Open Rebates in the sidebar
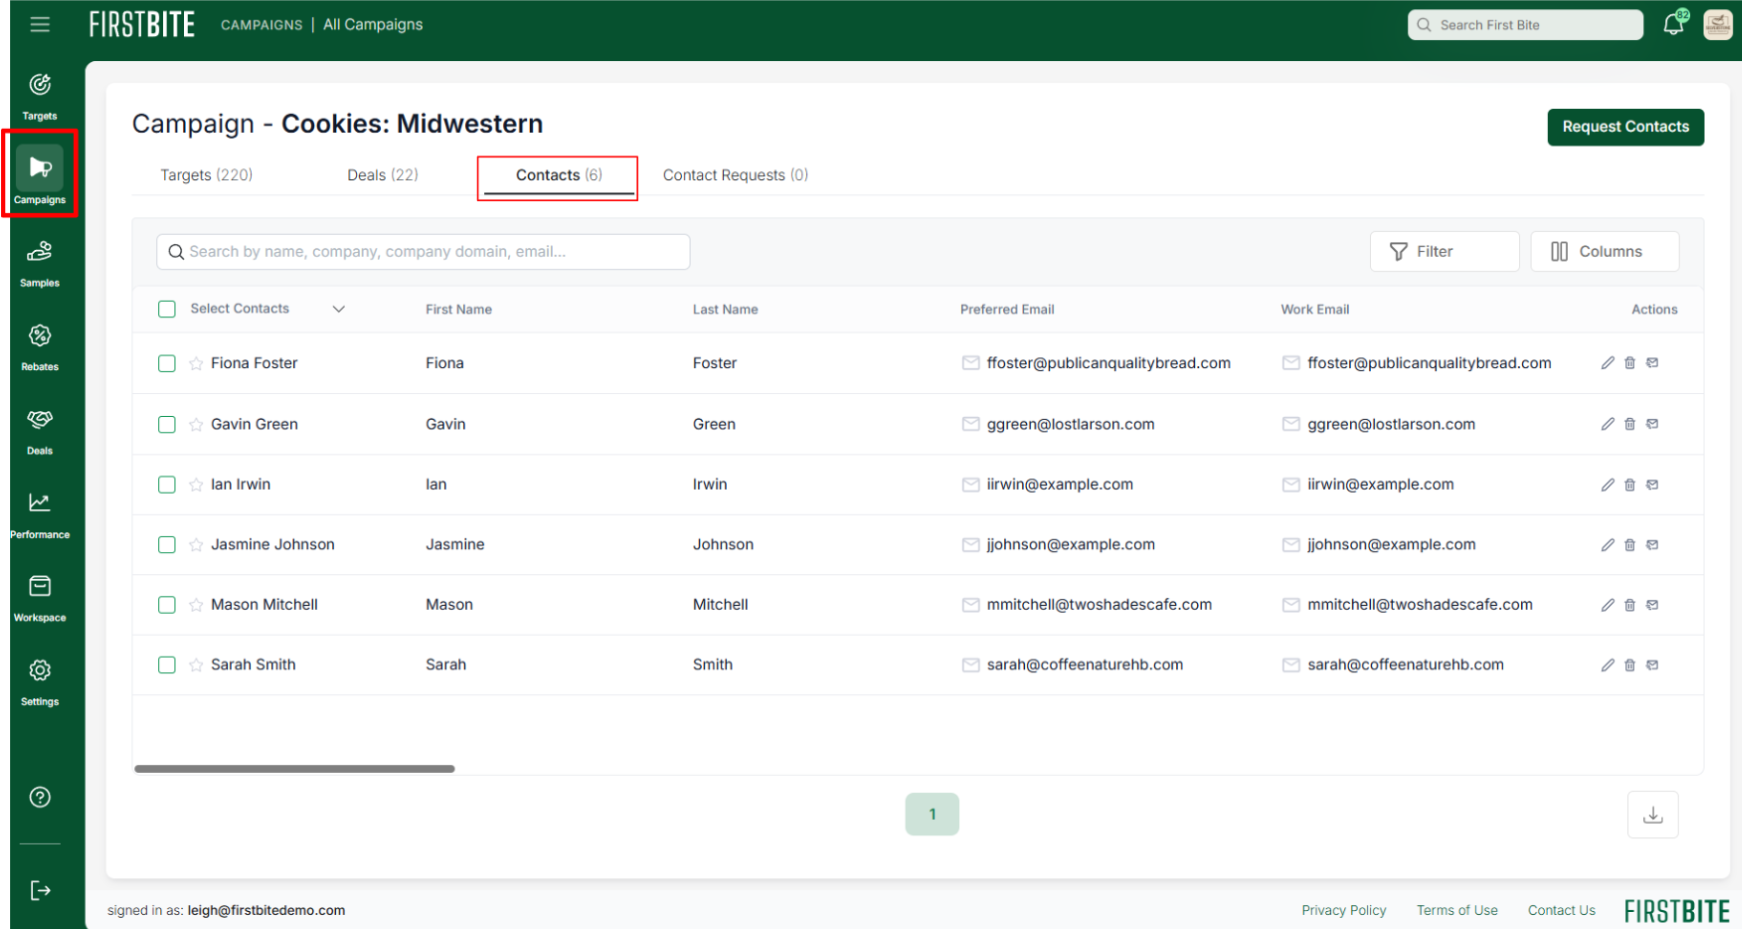 click(x=40, y=347)
